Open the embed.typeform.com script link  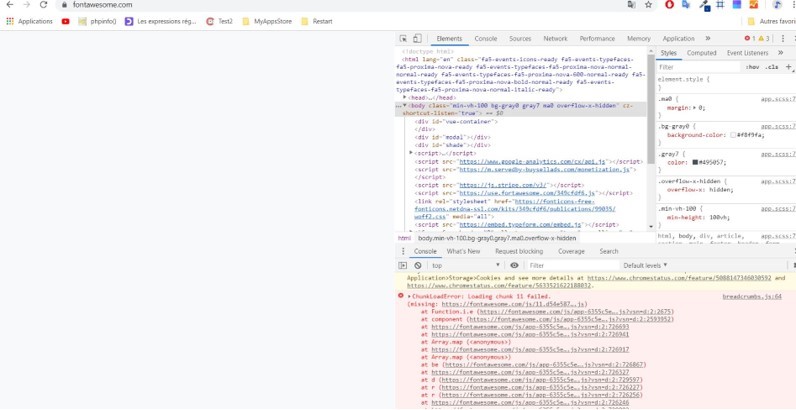[x=520, y=225]
